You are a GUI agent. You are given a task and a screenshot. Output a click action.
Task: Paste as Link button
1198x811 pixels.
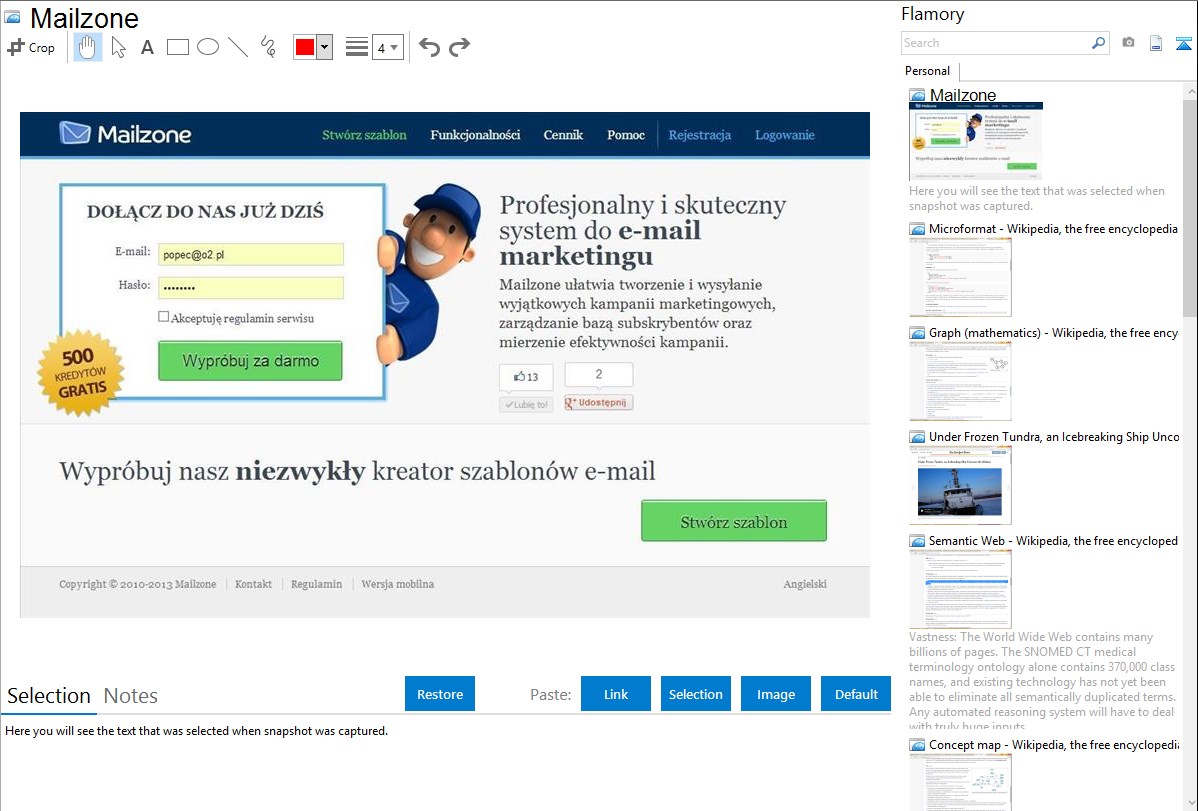[616, 694]
